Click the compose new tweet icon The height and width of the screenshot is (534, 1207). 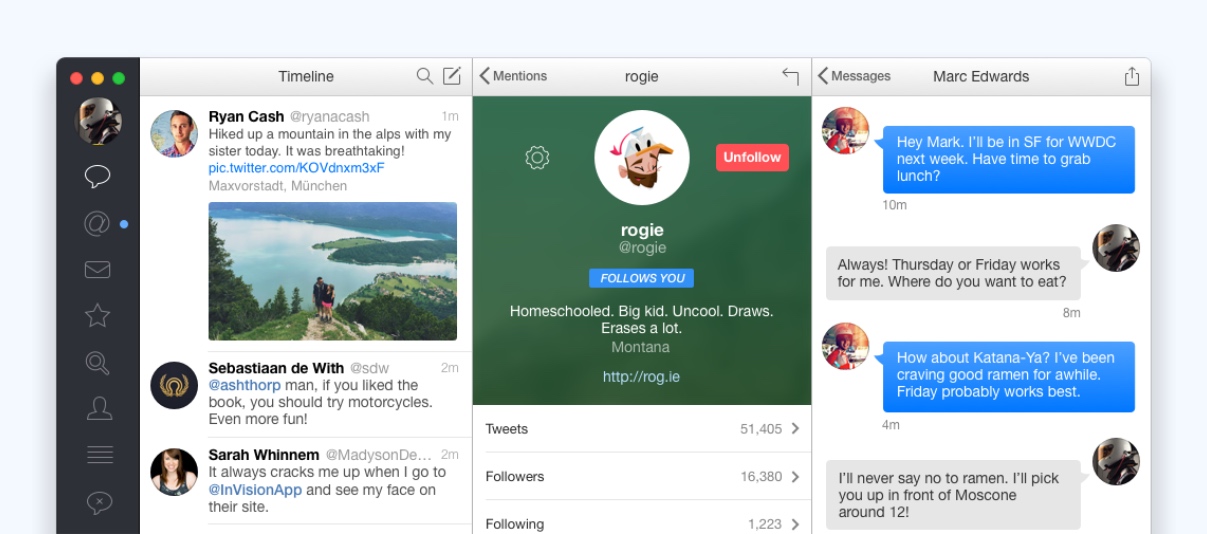pos(452,76)
